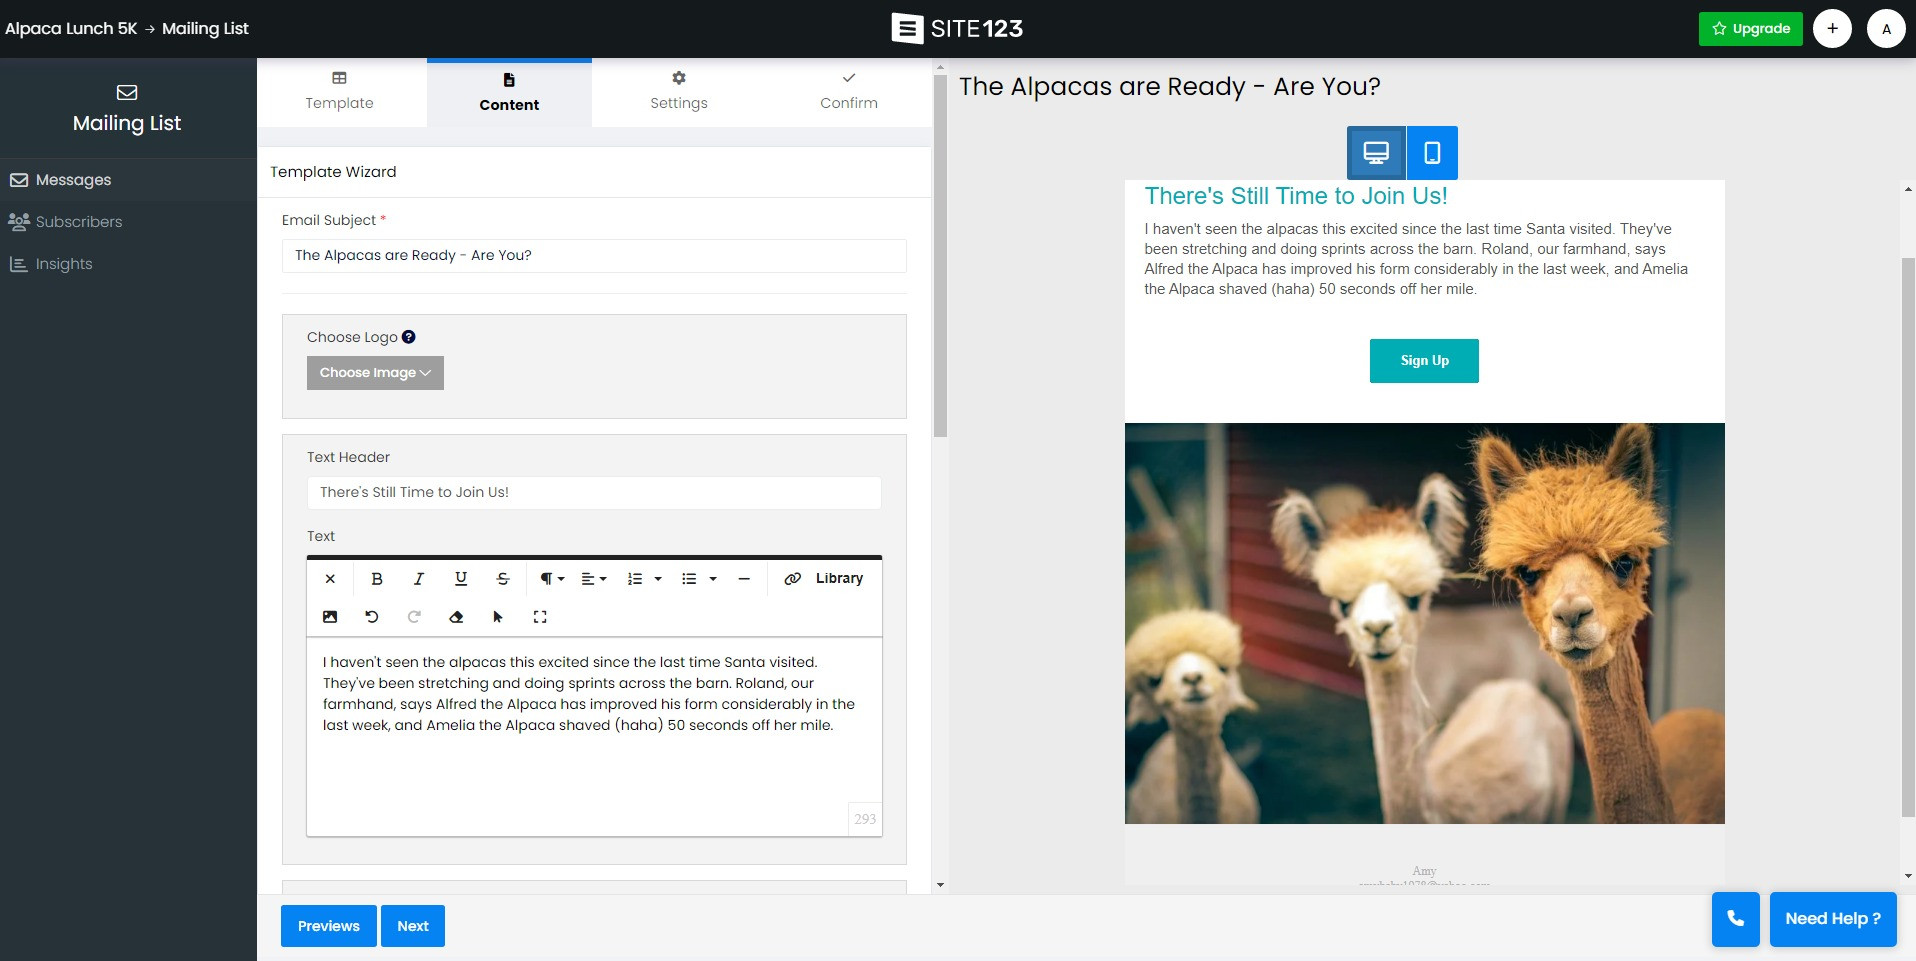Click the X clear icon in editor toolbar
The height and width of the screenshot is (961, 1916).
coord(330,579)
